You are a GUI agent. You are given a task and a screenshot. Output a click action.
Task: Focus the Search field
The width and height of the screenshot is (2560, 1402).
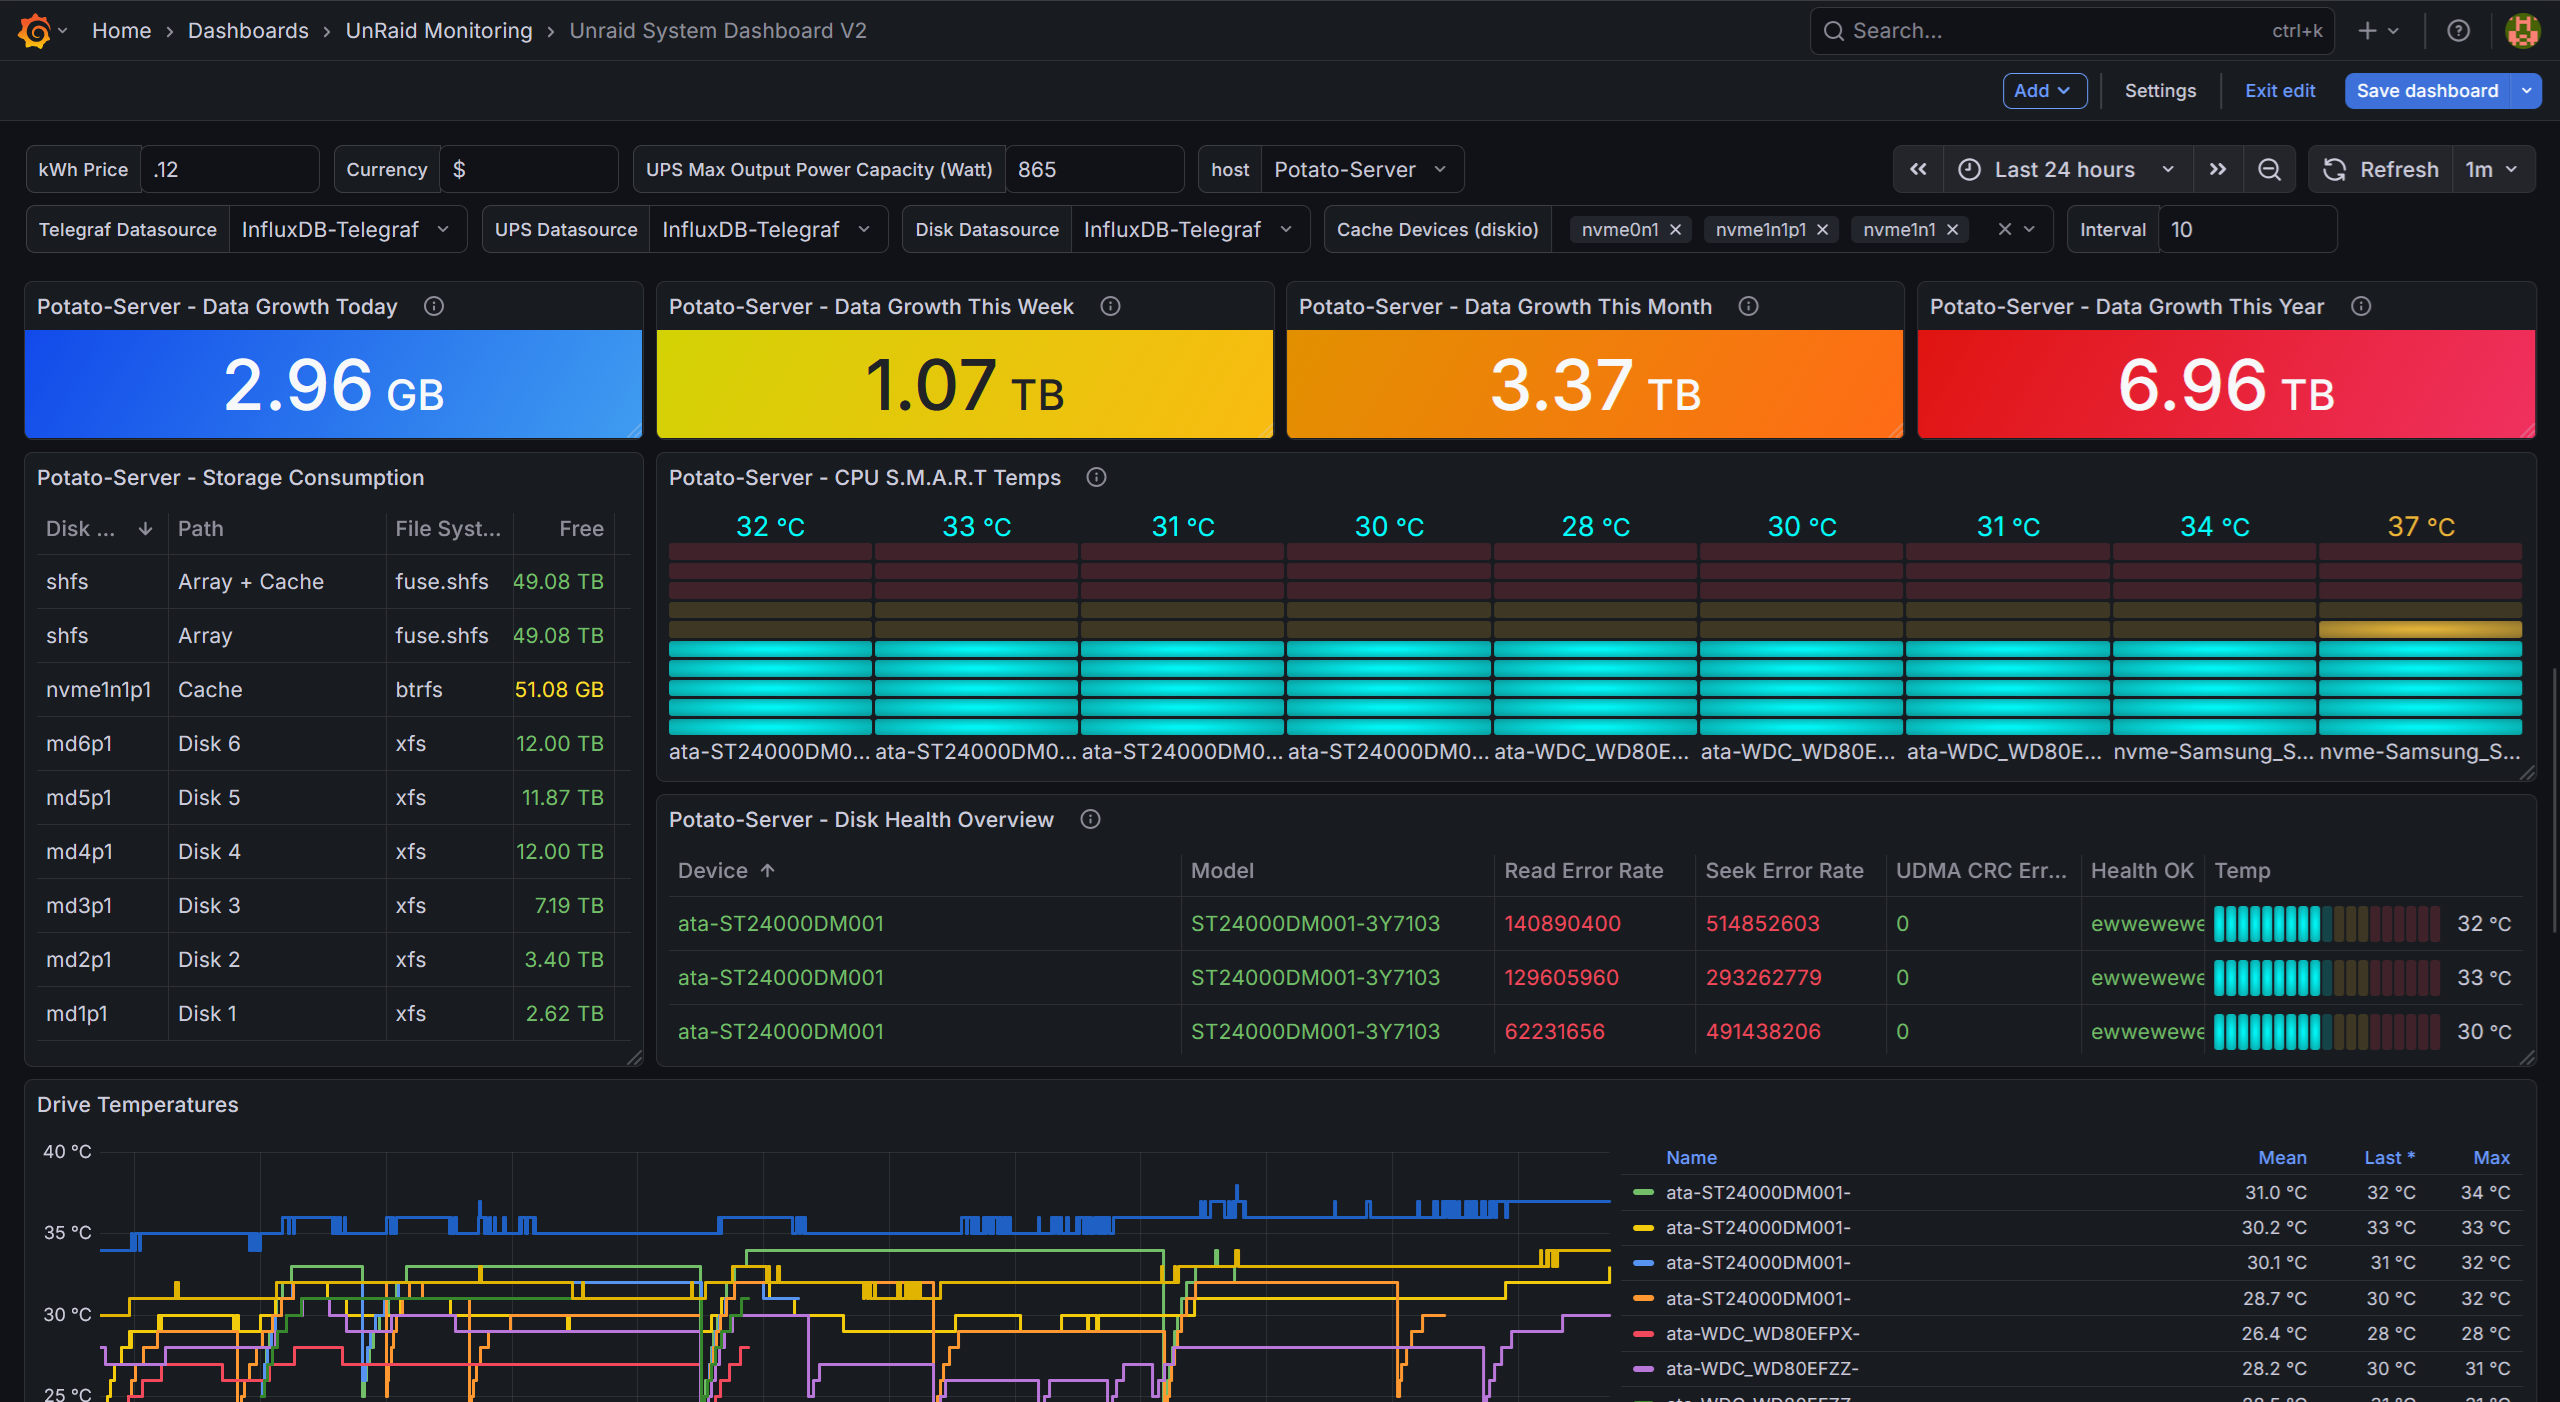[2072, 31]
